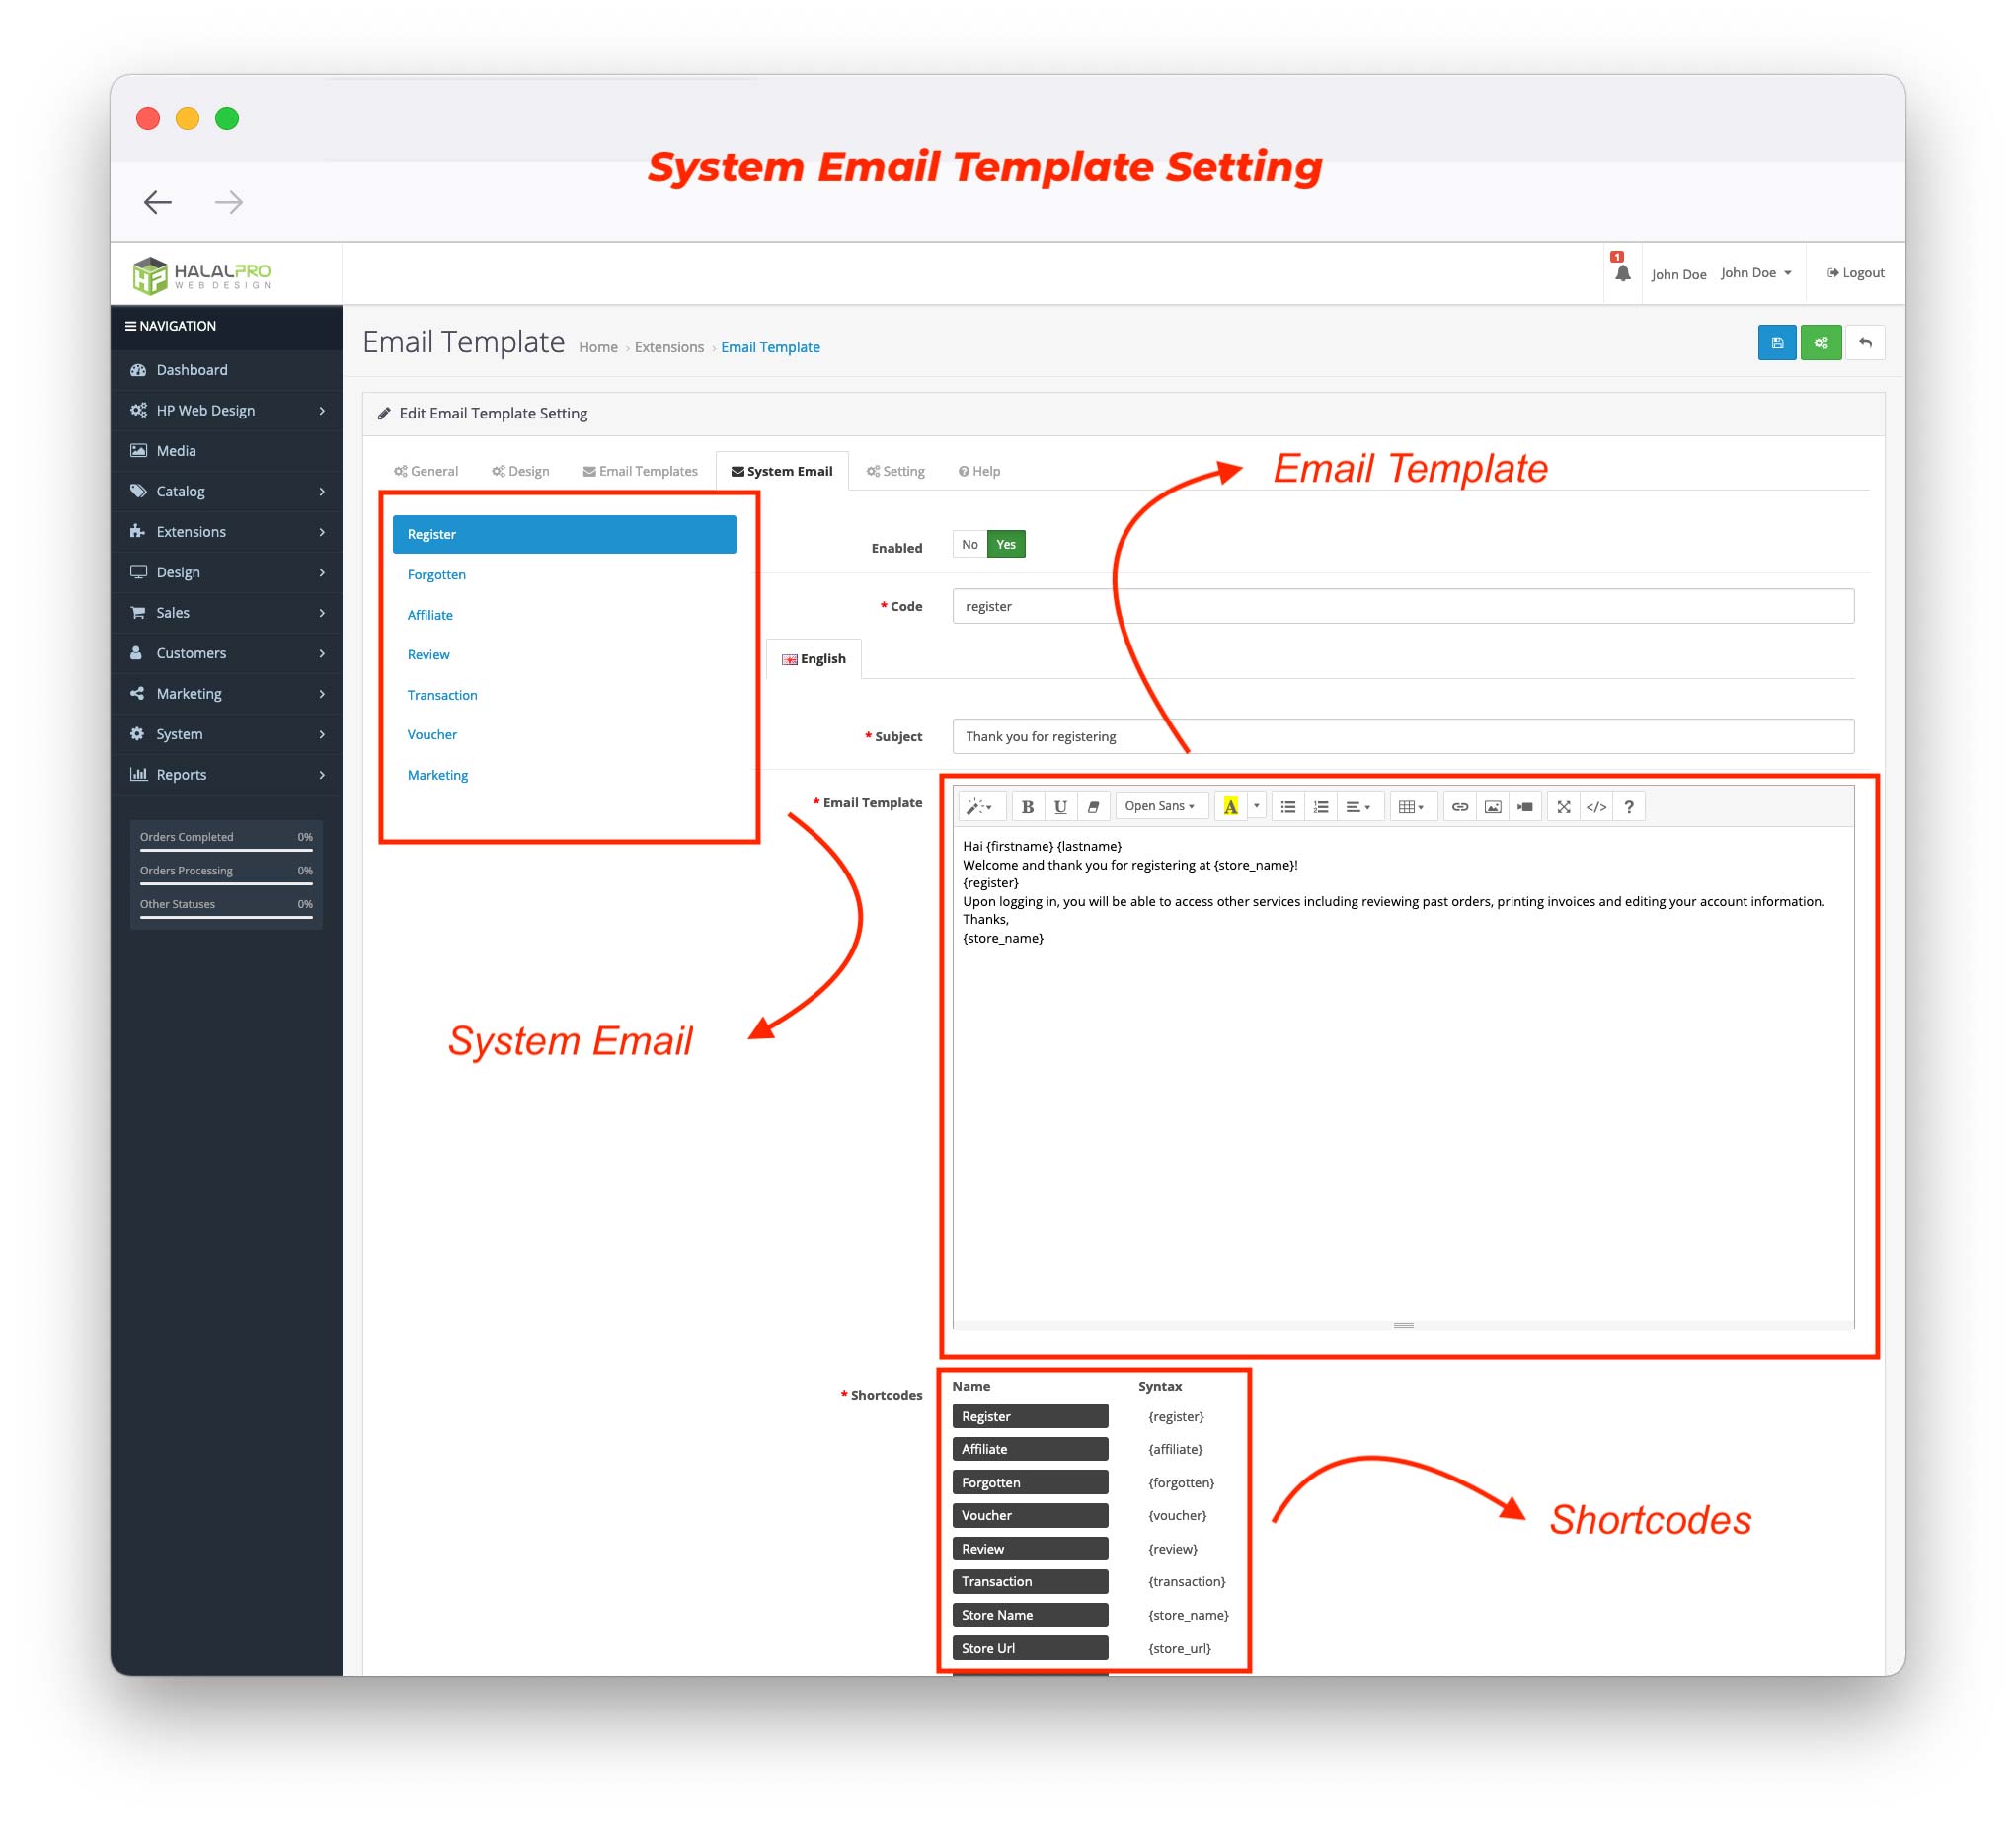Expand the System sidebar menu

pos(226,735)
